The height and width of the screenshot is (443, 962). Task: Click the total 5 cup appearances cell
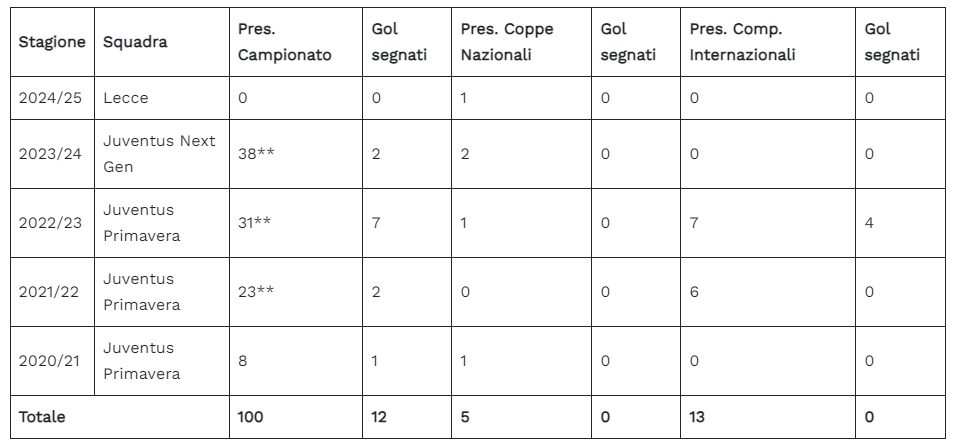(465, 417)
